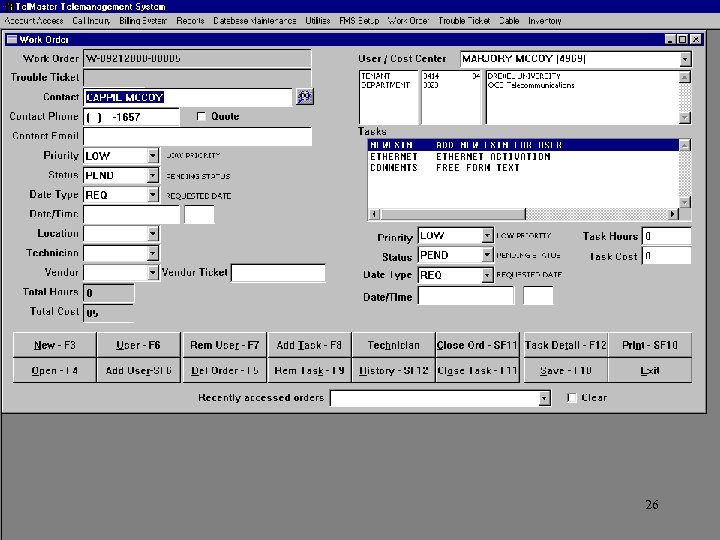
Task: Click the contact lookup binoculars icon
Action: 305,96
